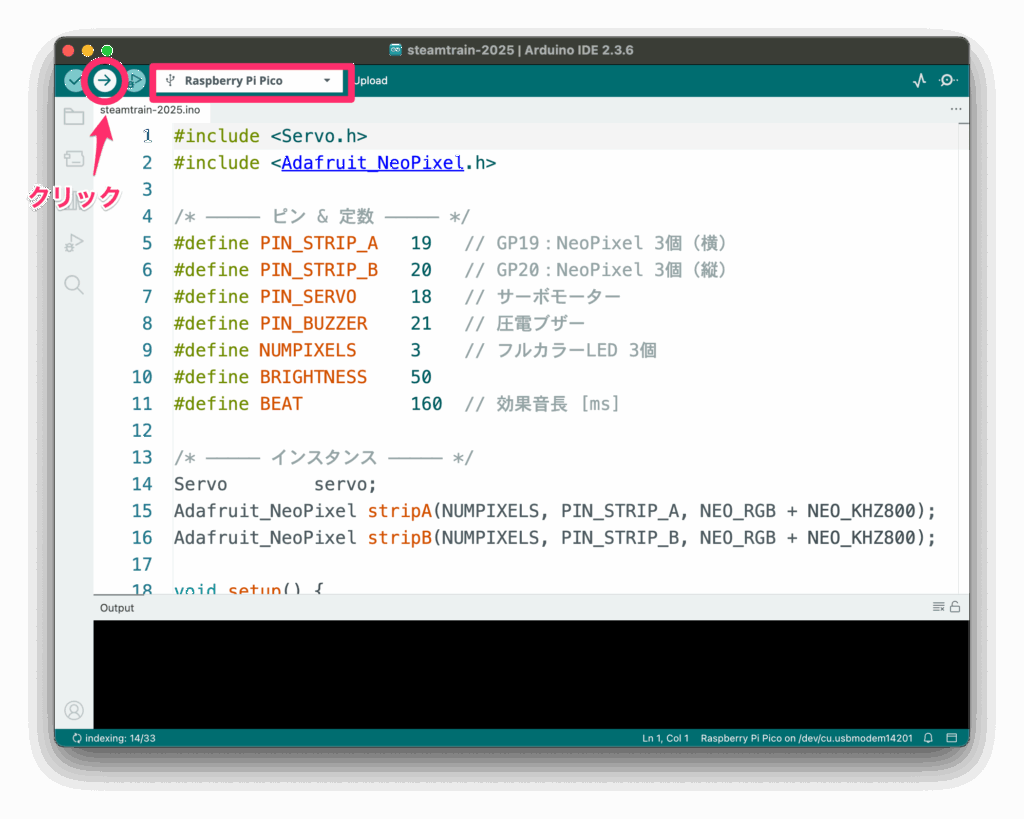This screenshot has width=1024, height=819.
Task: Toggle the bottom panel from status bar
Action: click(x=952, y=738)
